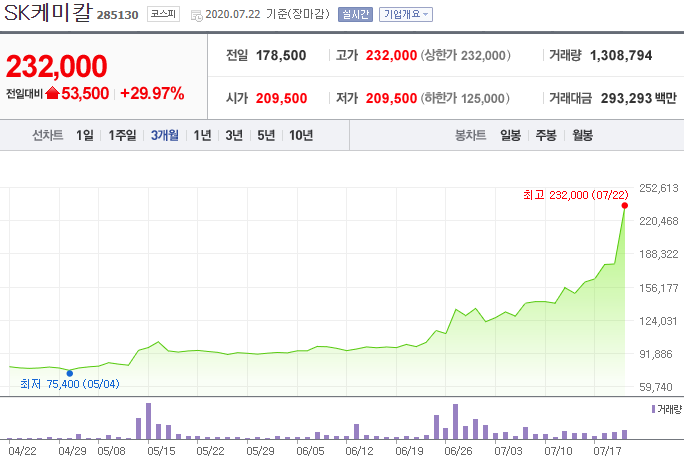Click the 252,613 y-axis label

click(x=659, y=188)
